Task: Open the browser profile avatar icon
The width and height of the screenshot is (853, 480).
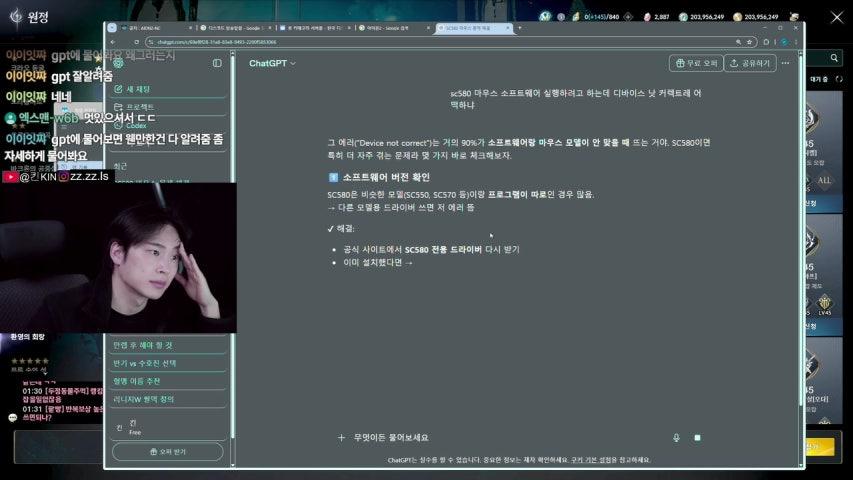Action: 784,42
